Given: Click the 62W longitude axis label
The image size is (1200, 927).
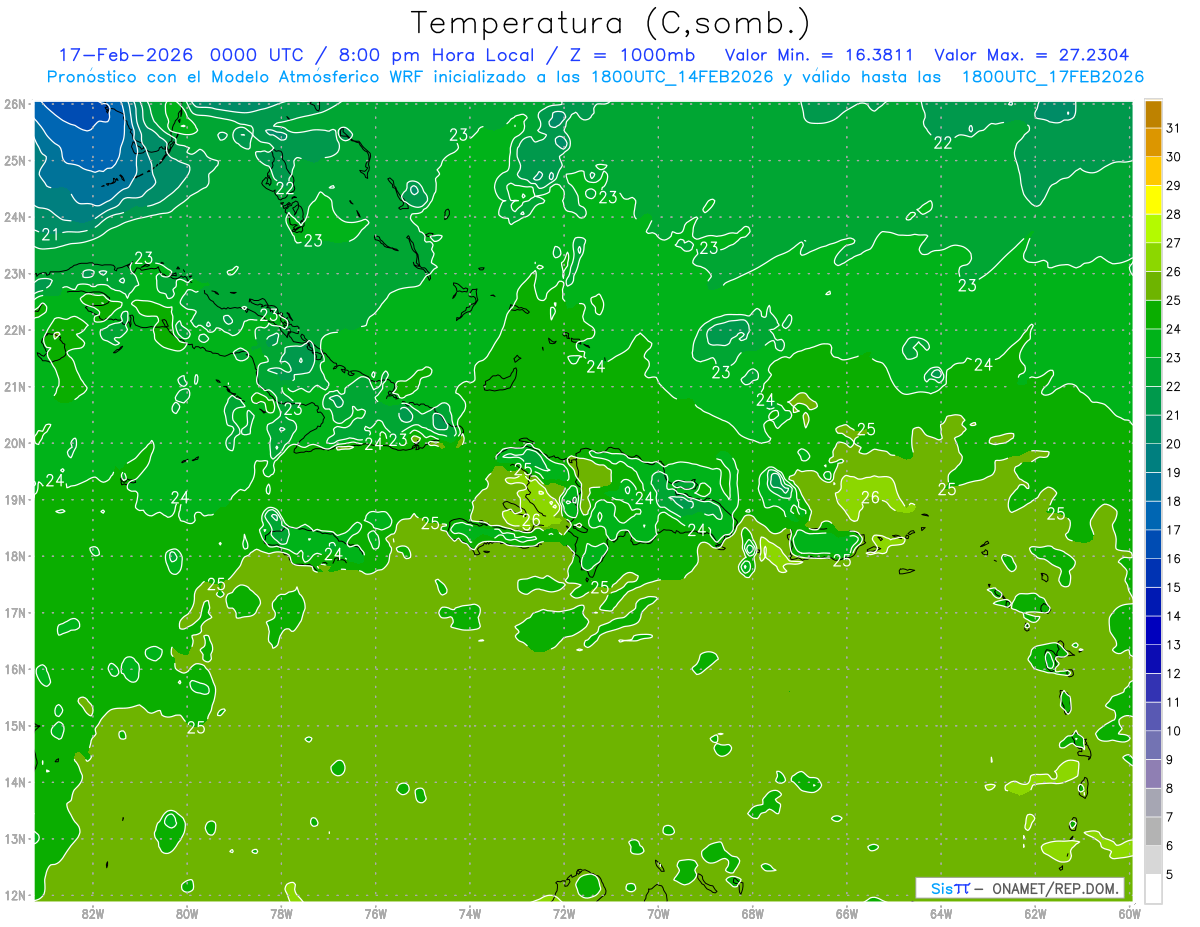Looking at the screenshot, I should point(1035,913).
